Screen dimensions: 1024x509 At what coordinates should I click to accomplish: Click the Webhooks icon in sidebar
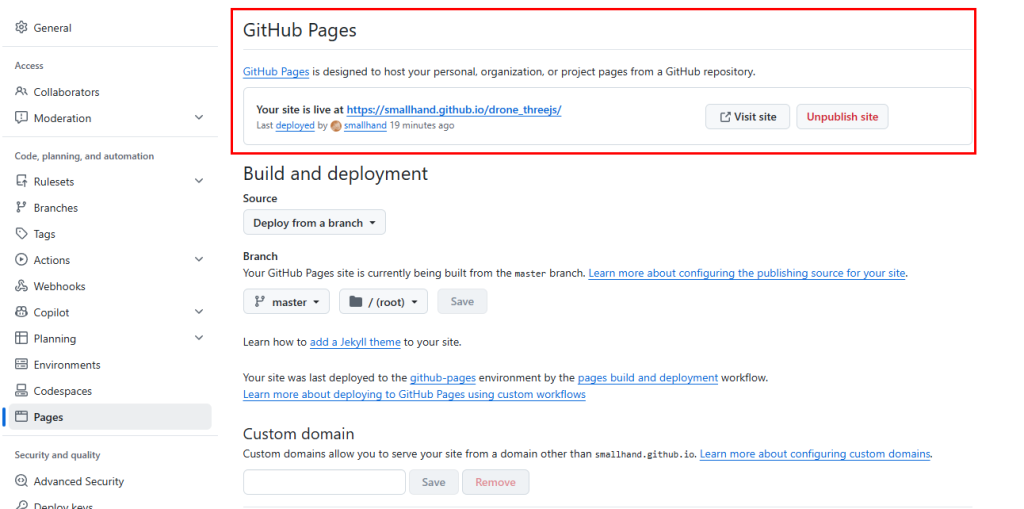tap(22, 286)
